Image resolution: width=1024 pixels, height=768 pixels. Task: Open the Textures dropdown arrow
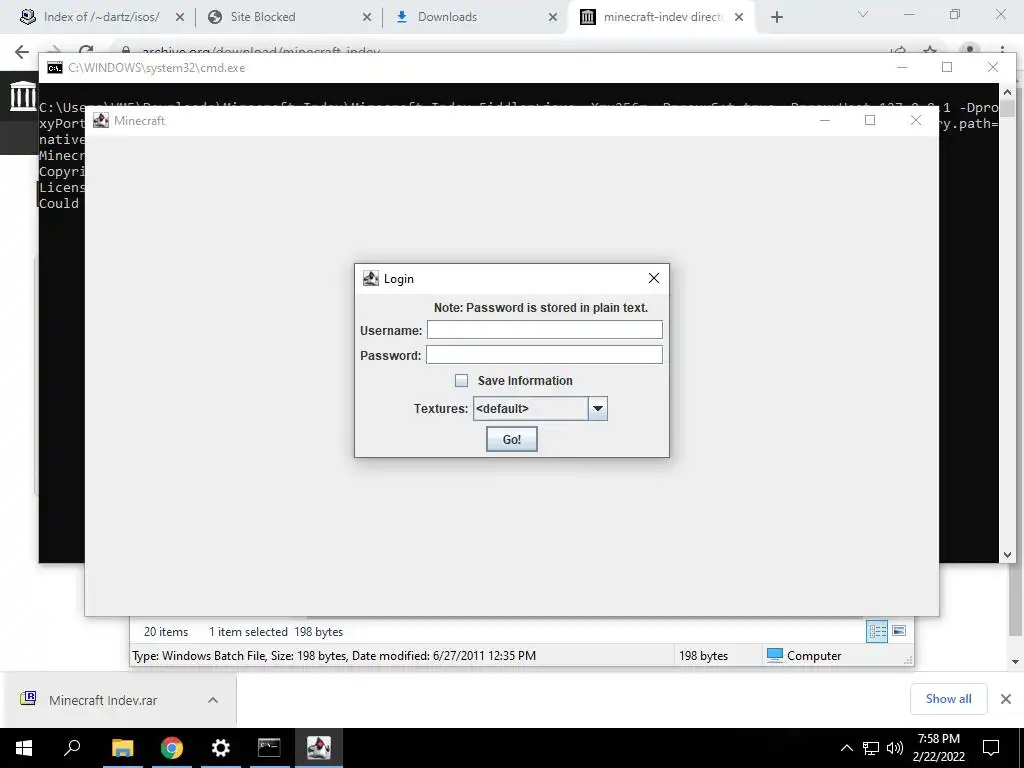(598, 409)
